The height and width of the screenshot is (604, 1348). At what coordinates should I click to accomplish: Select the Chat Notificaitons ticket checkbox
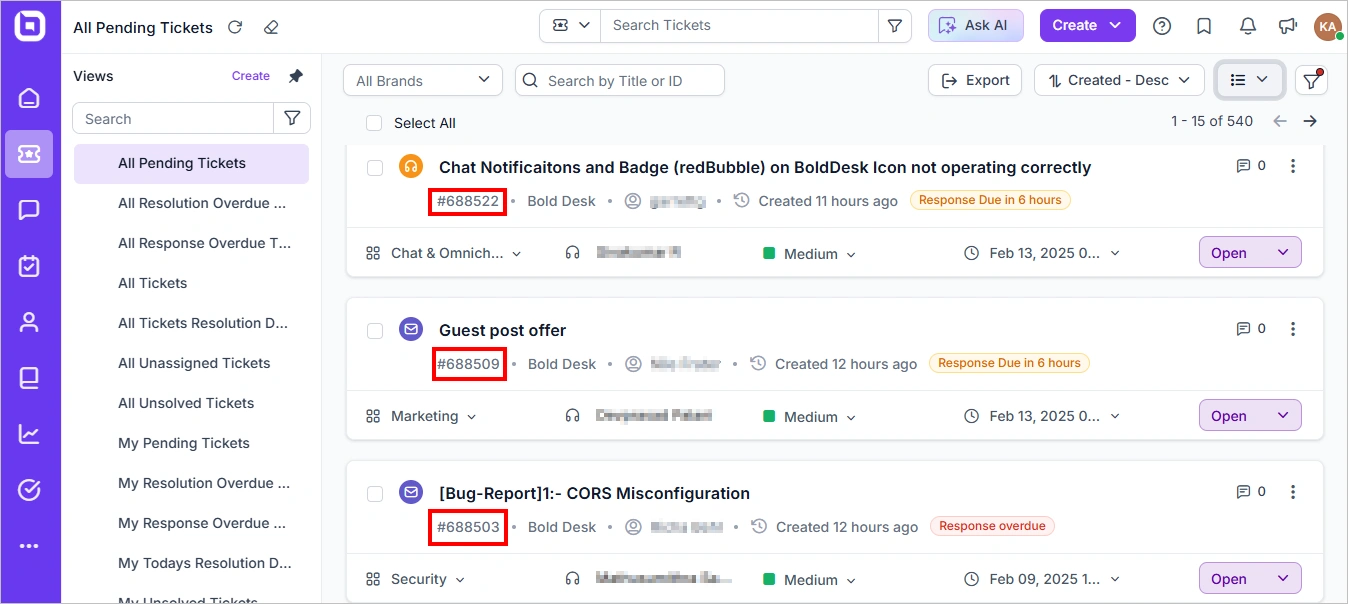(x=375, y=168)
